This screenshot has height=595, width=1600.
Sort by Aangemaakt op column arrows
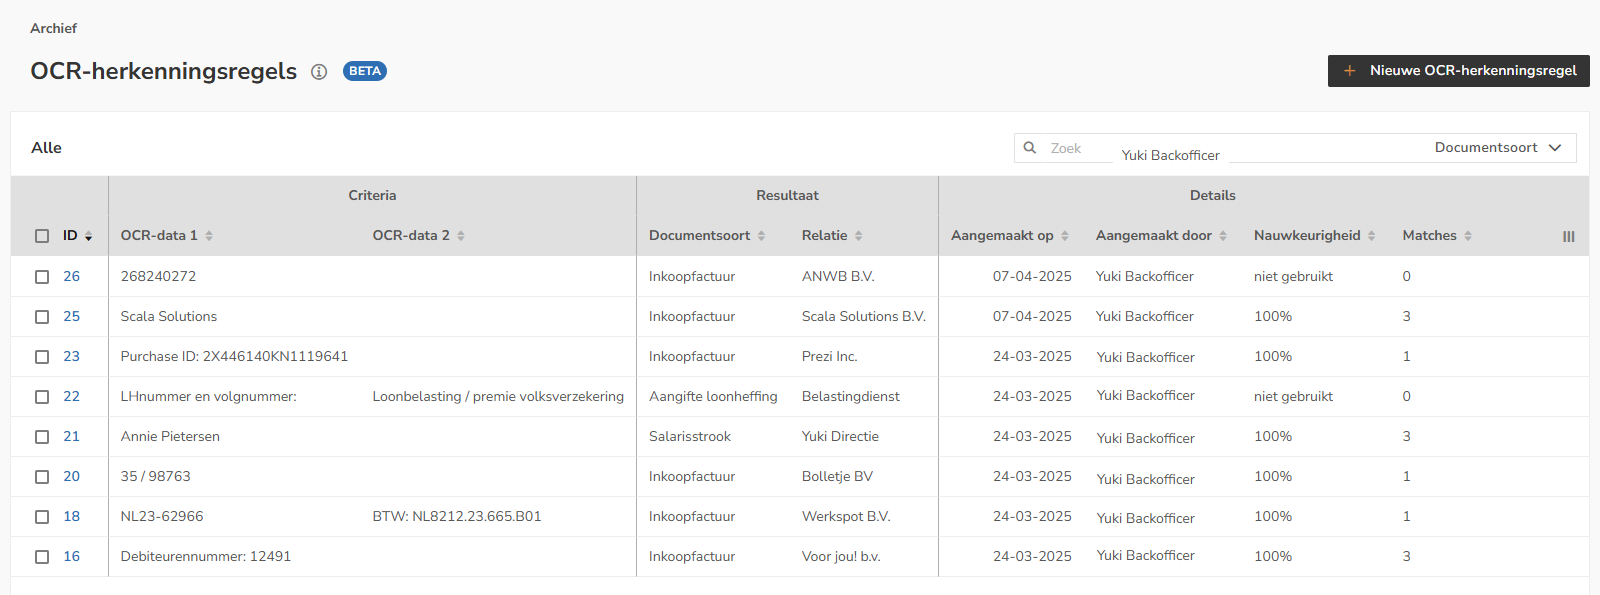(x=1065, y=236)
